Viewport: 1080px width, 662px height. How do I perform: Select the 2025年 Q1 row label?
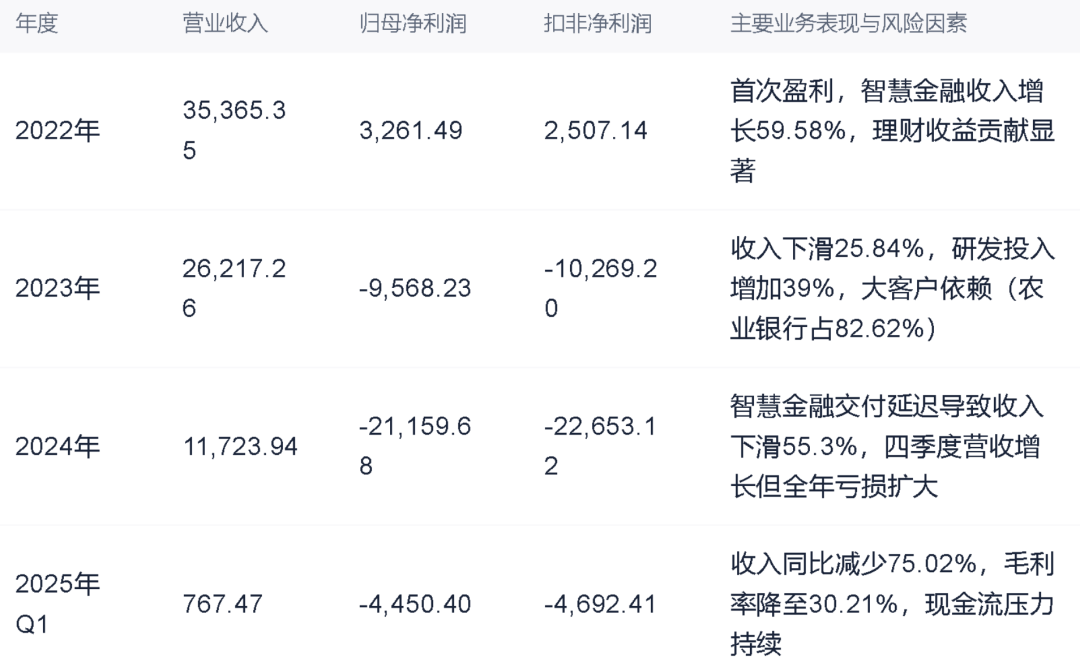coord(57,604)
